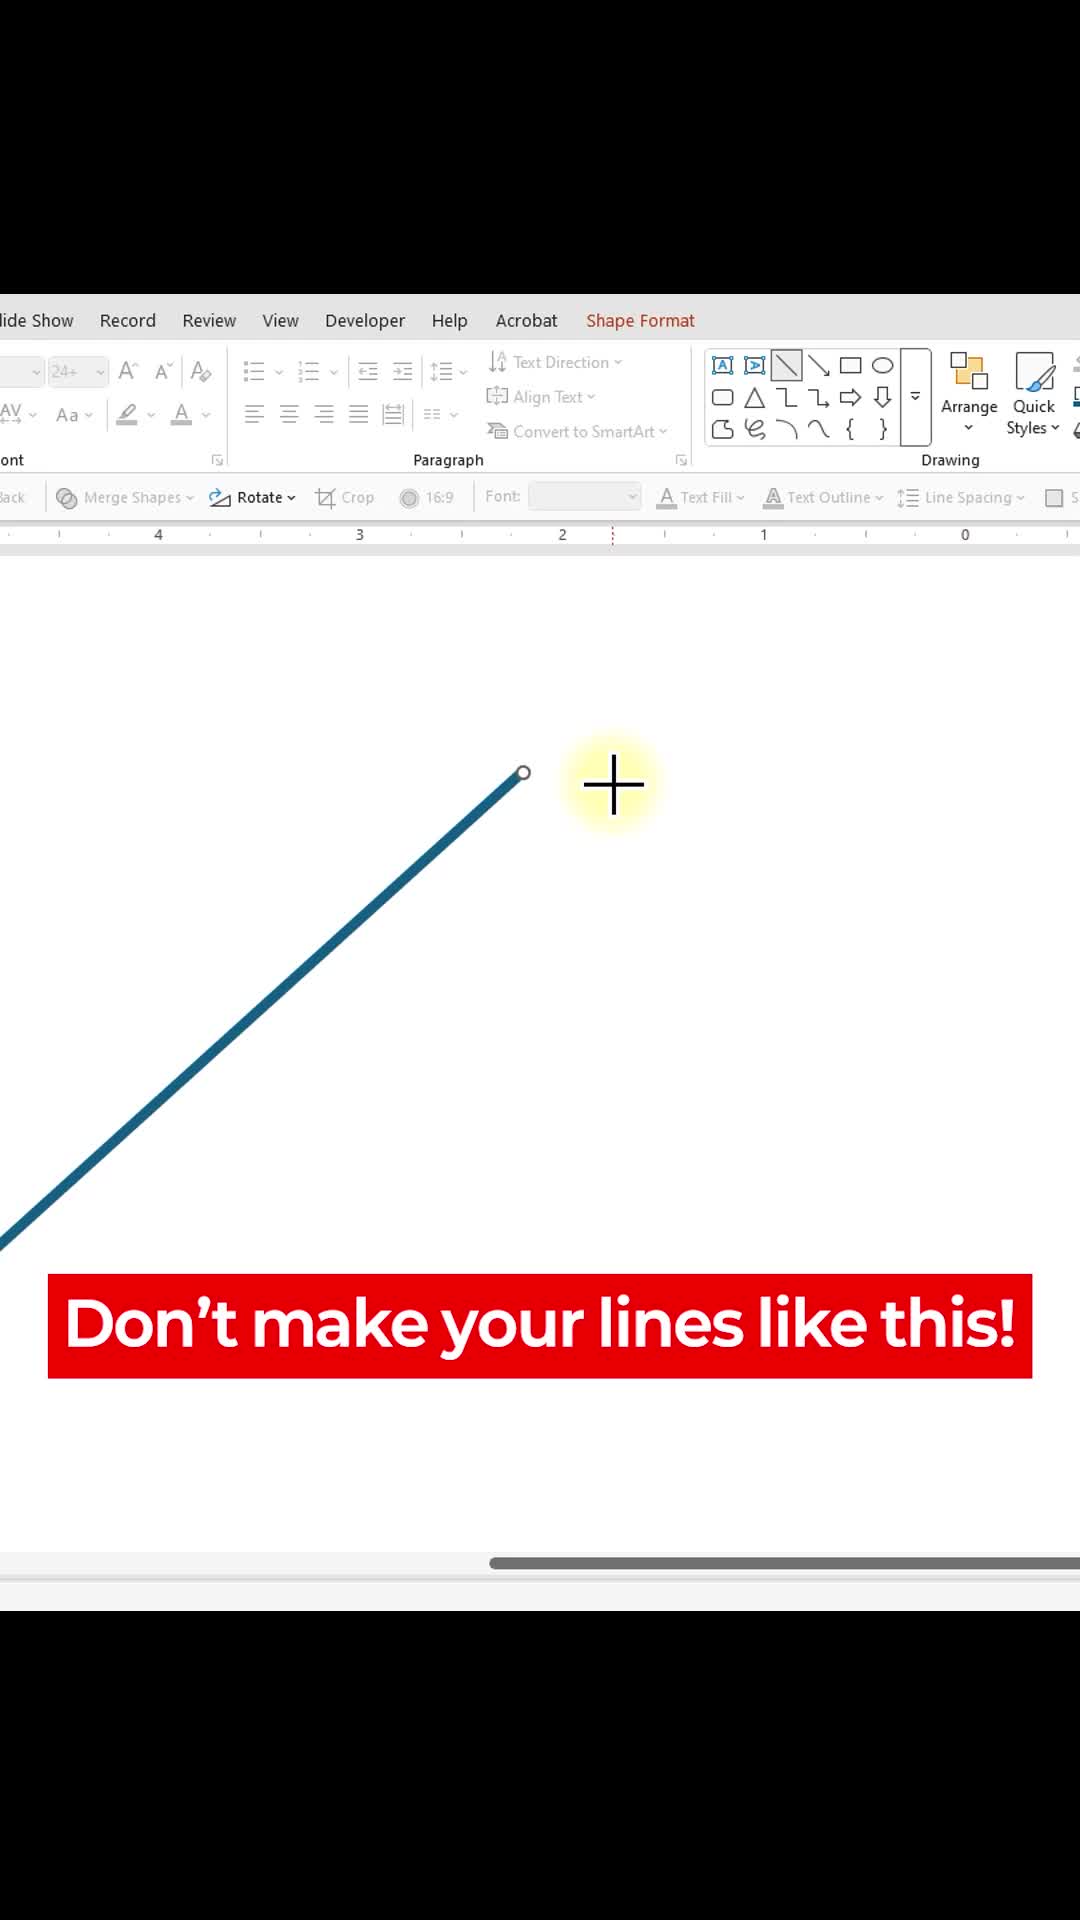Open the Slide Show tab
Screen dimensions: 1080x1920
pyautogui.click(x=37, y=320)
